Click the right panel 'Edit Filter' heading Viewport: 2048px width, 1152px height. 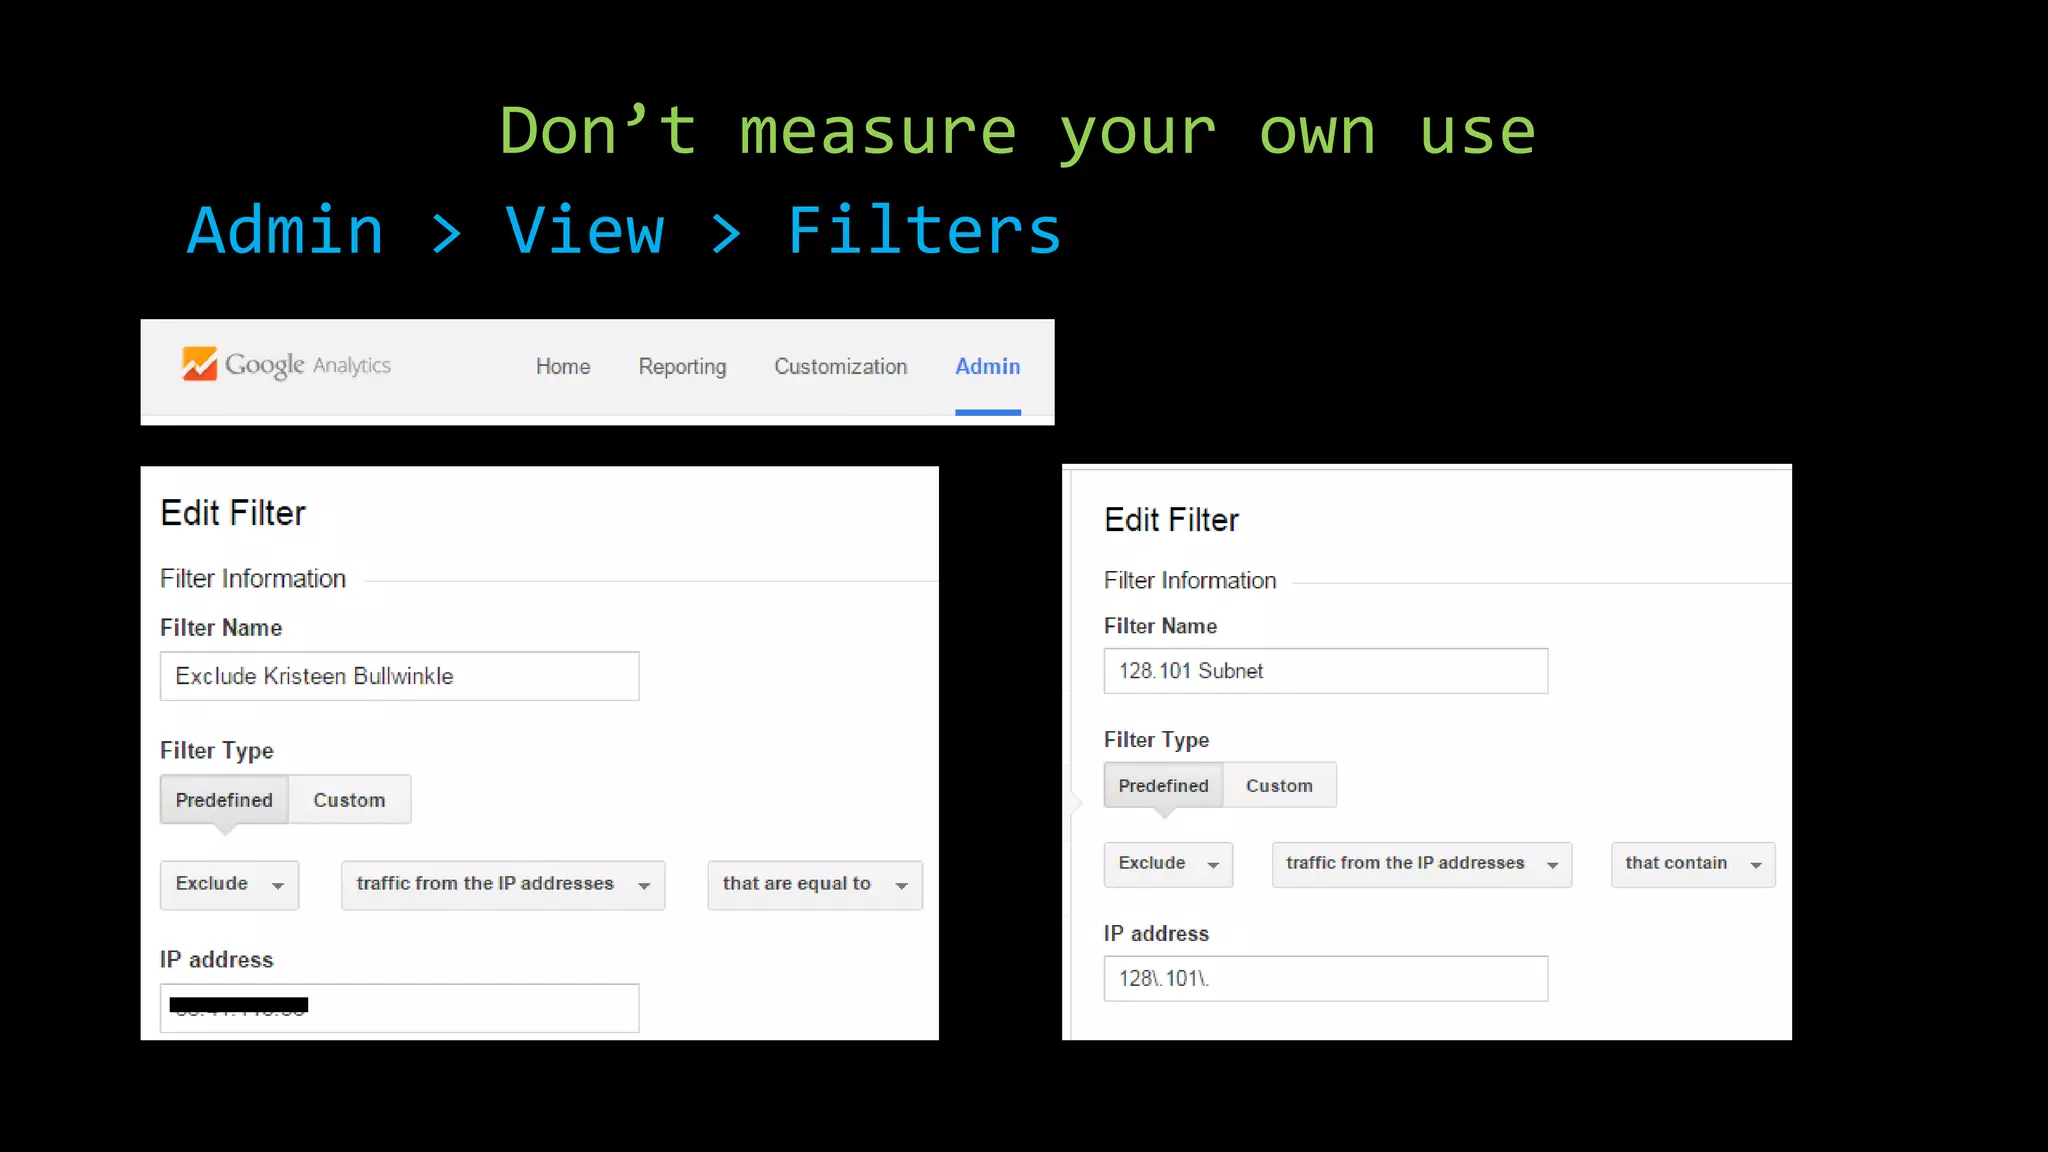[x=1171, y=520]
